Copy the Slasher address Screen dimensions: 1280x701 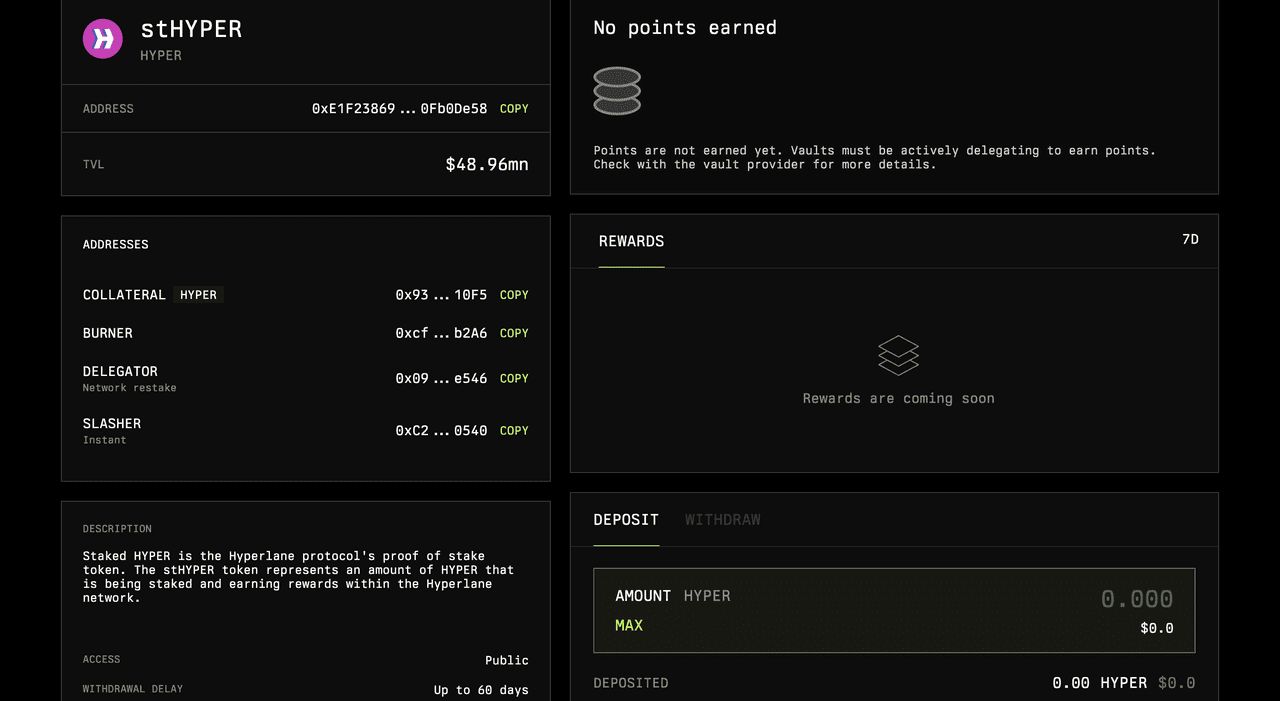point(514,431)
